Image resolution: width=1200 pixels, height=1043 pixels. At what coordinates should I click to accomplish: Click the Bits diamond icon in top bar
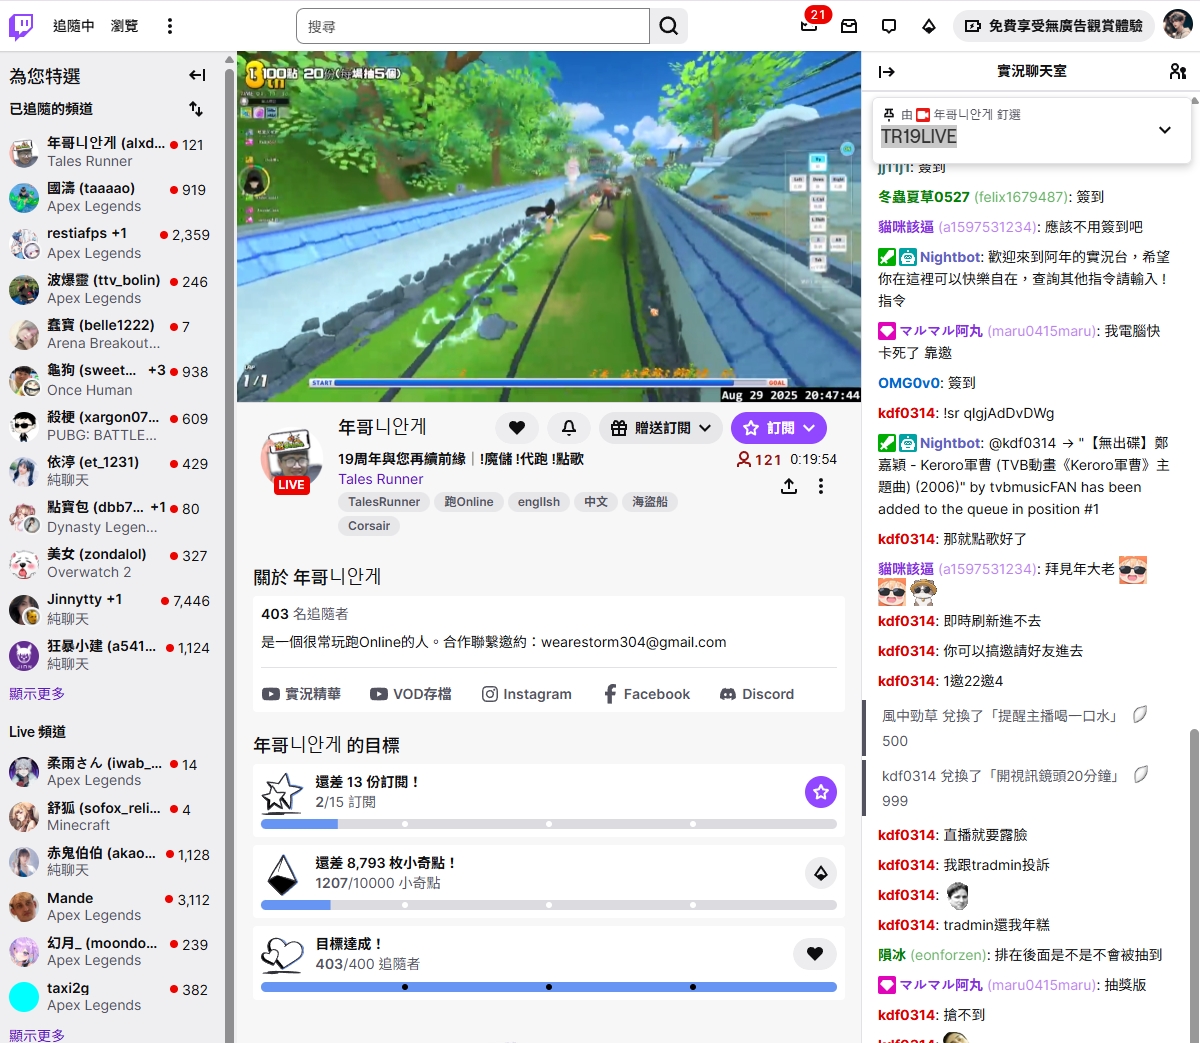click(x=929, y=26)
